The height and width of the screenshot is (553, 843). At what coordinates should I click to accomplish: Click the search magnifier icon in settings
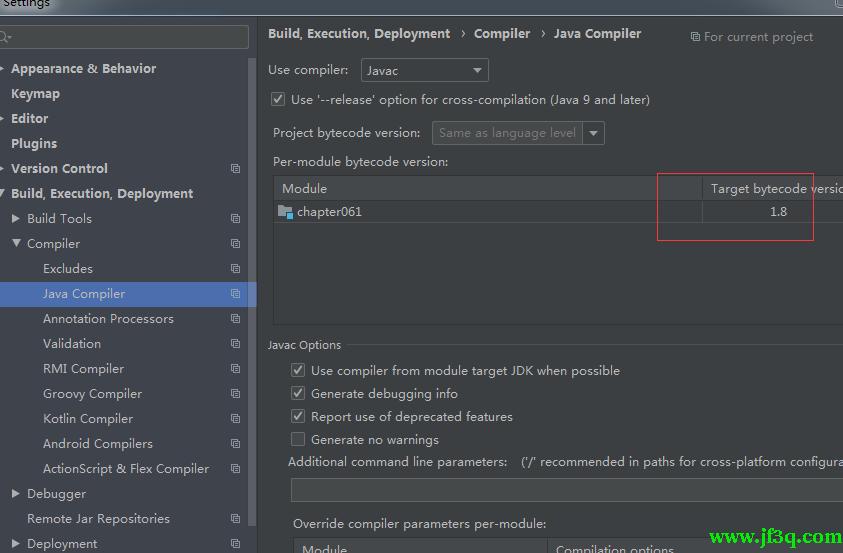pyautogui.click(x=5, y=37)
